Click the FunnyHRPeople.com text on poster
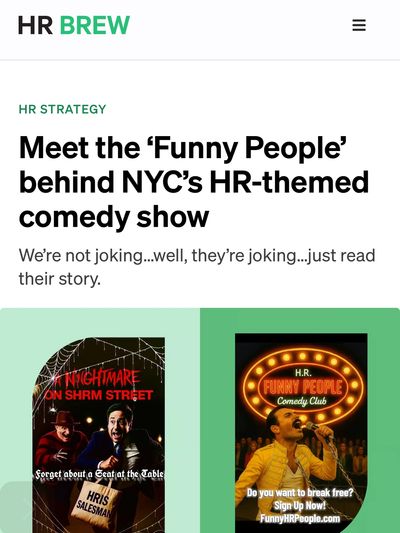The height and width of the screenshot is (533, 400). pyautogui.click(x=300, y=518)
